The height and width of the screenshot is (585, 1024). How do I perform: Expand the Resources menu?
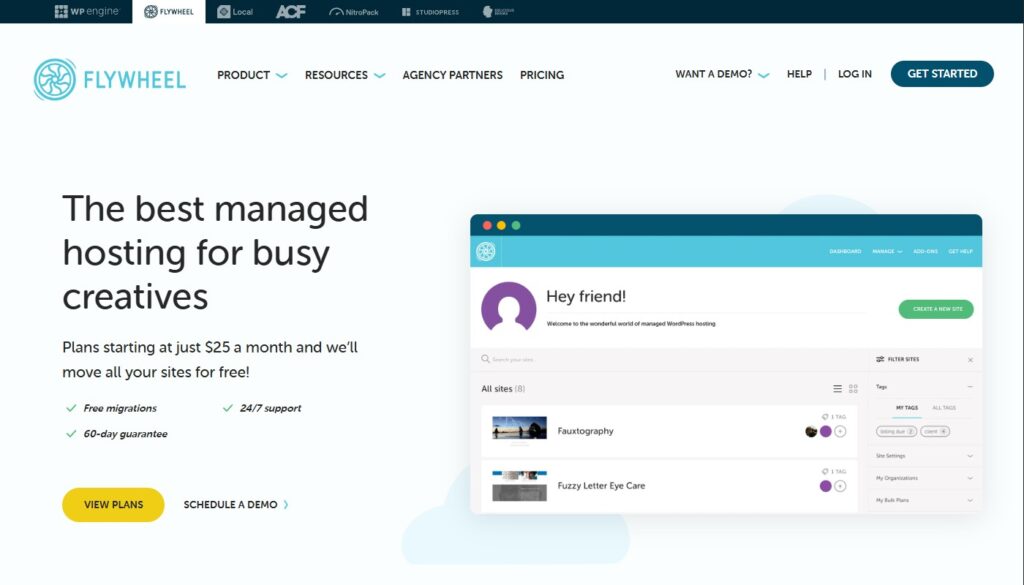coord(345,75)
